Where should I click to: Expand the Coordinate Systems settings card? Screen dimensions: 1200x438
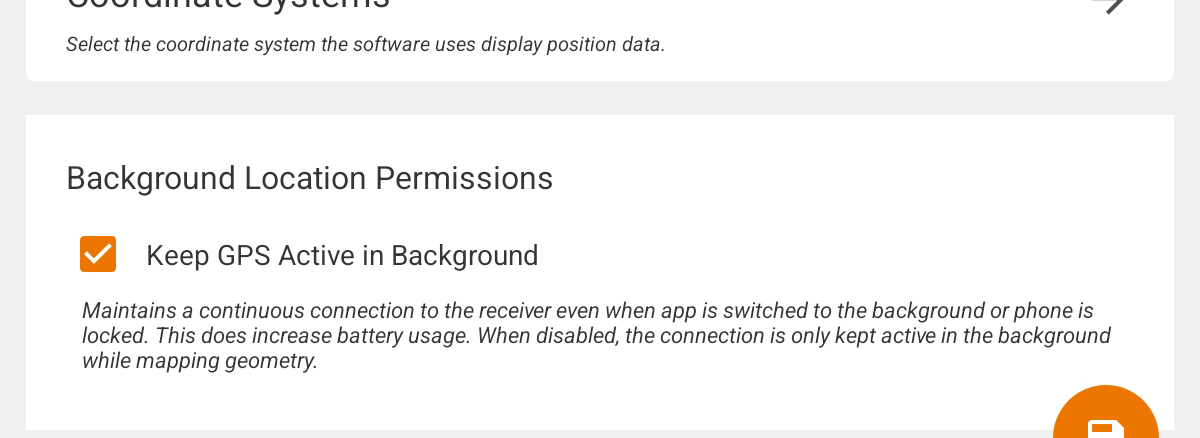[600, 40]
